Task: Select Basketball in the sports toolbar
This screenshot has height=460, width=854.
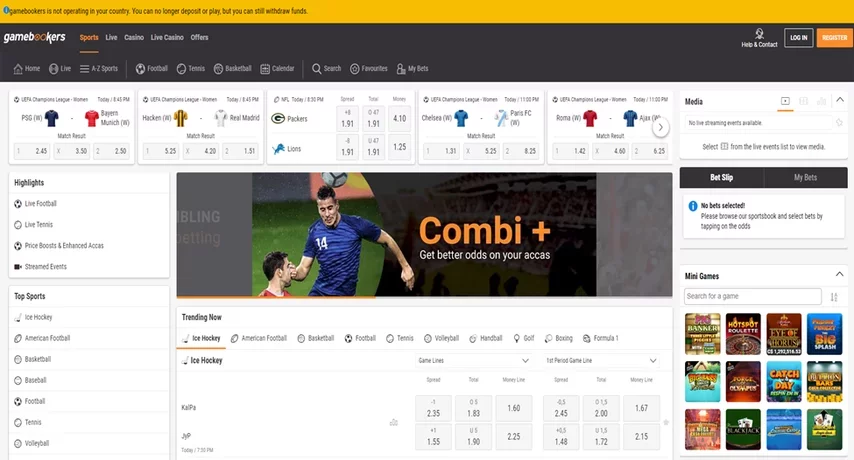Action: click(x=233, y=69)
